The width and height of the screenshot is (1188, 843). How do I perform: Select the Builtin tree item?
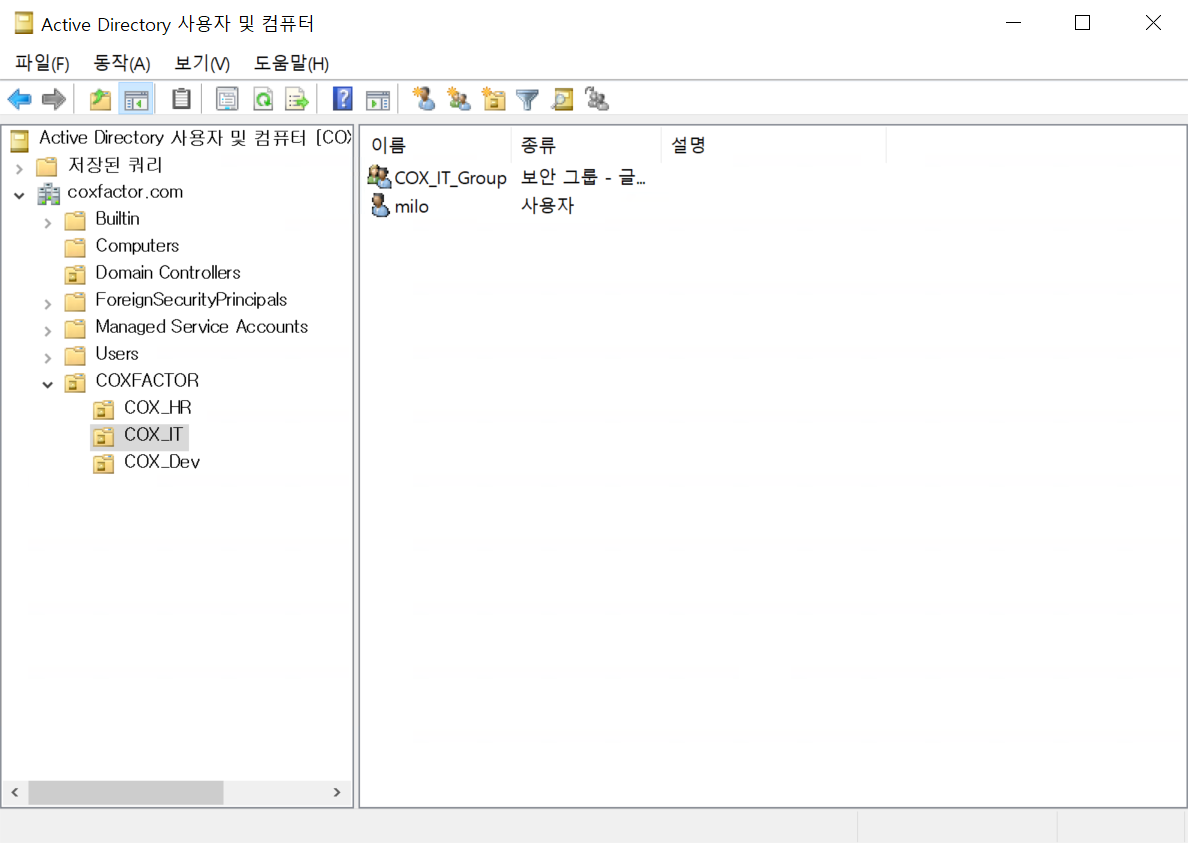click(117, 219)
